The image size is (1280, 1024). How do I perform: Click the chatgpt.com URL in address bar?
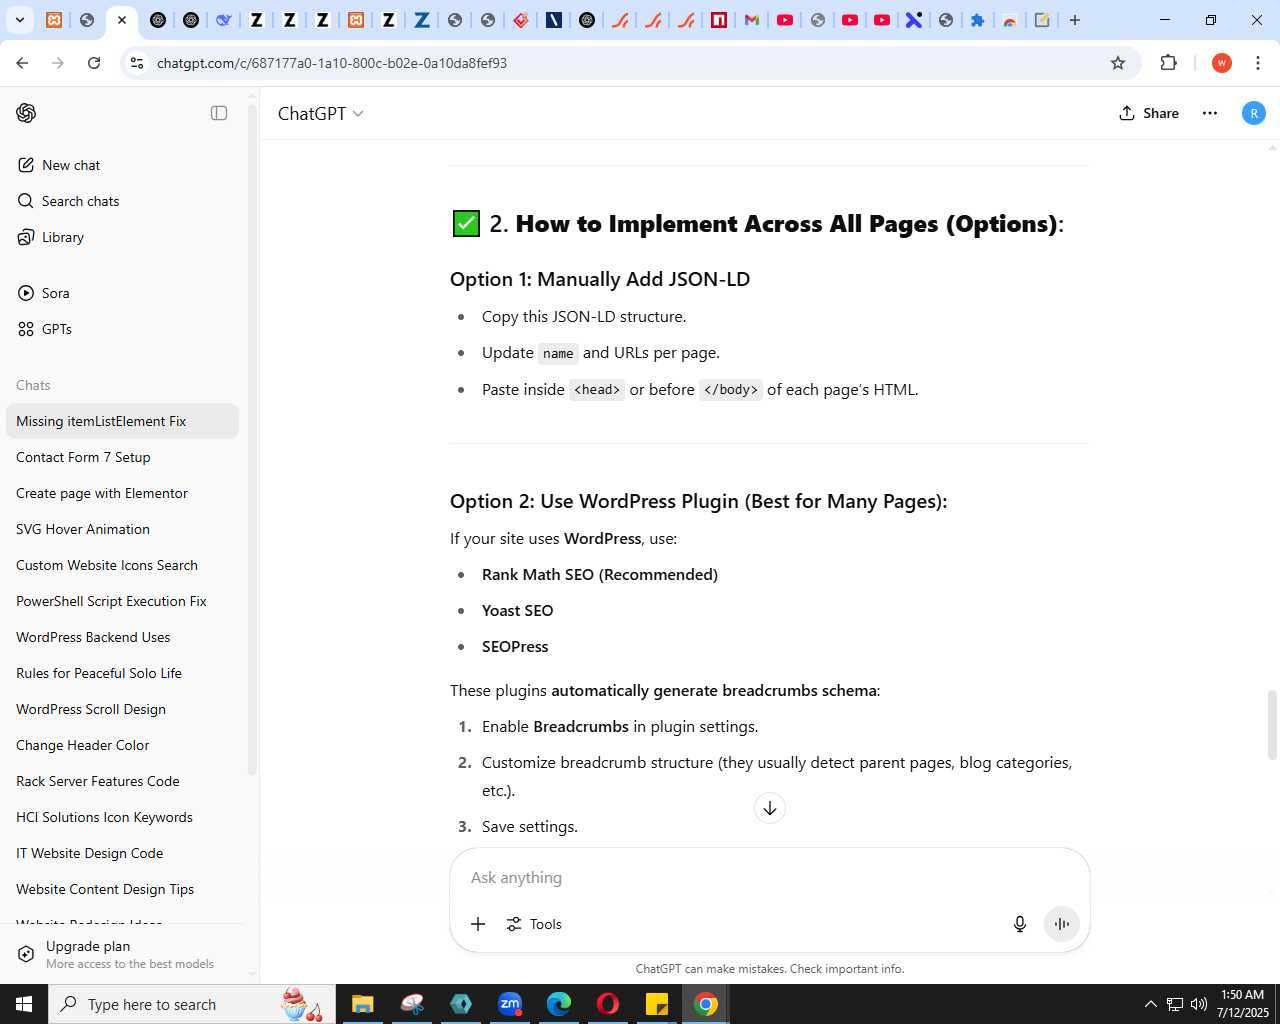click(332, 63)
